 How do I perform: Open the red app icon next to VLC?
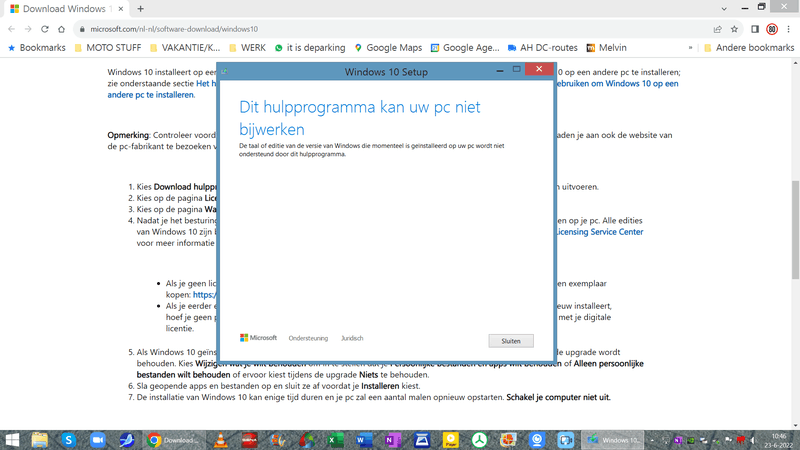[x=249, y=440]
